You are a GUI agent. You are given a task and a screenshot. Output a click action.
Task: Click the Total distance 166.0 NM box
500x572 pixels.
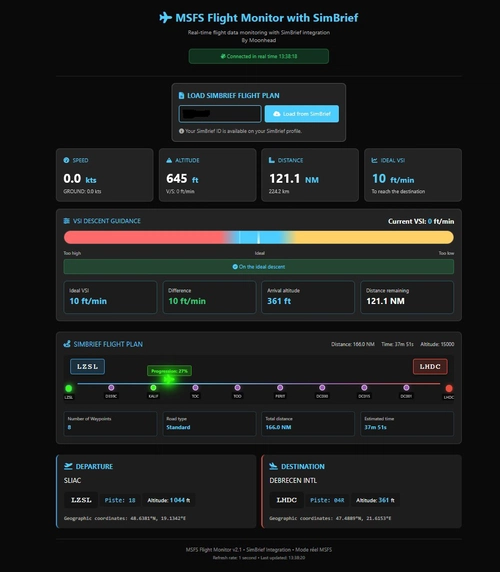coord(308,424)
